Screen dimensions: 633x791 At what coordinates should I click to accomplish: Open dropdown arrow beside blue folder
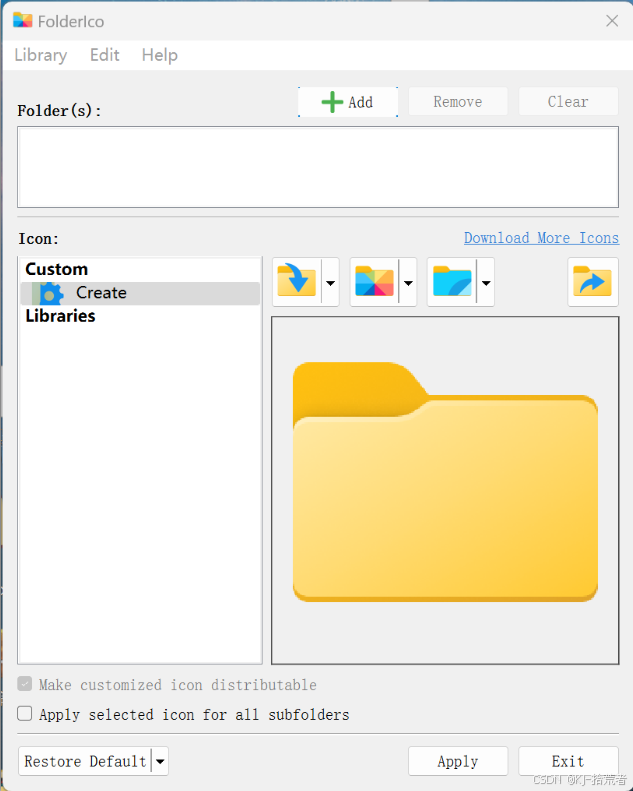pos(485,283)
